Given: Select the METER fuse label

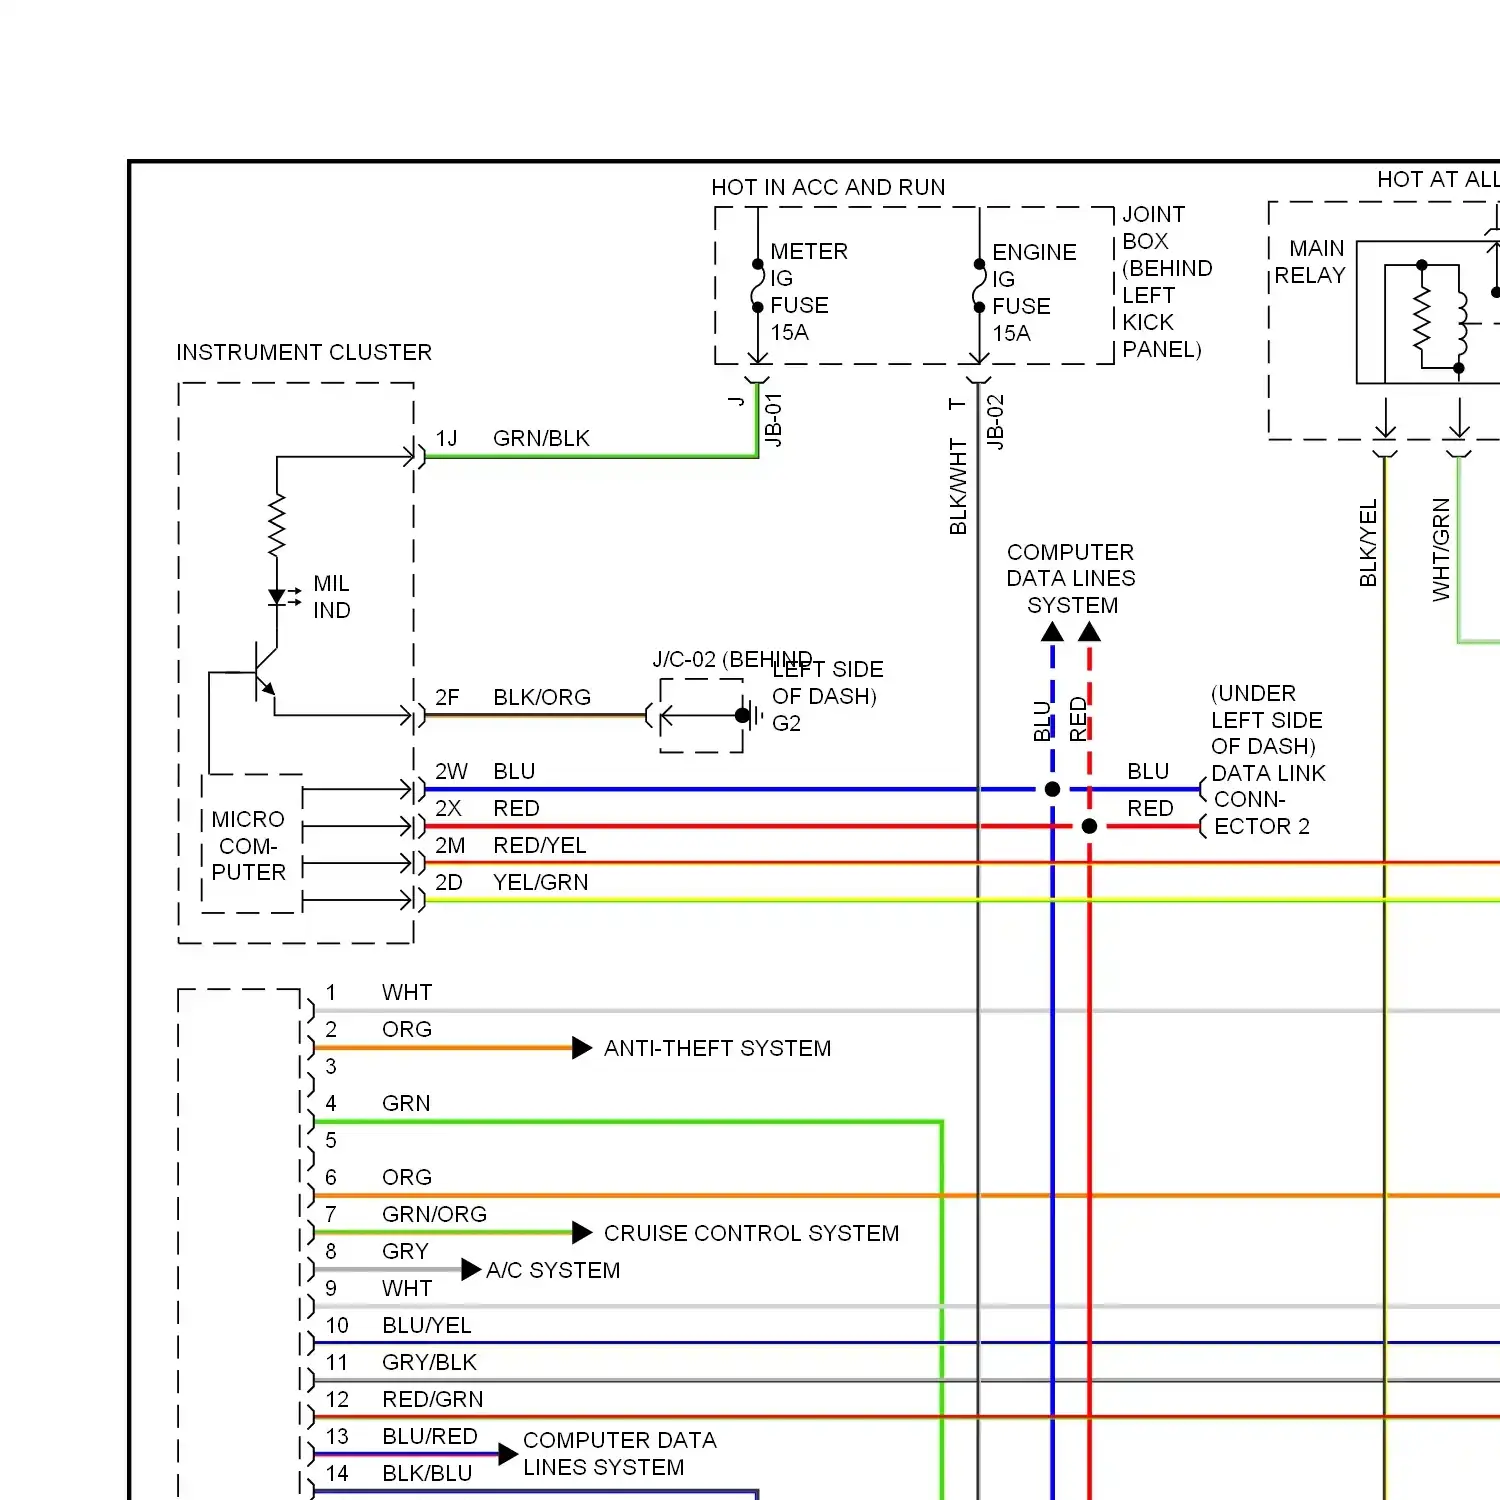Looking at the screenshot, I should point(809,291).
